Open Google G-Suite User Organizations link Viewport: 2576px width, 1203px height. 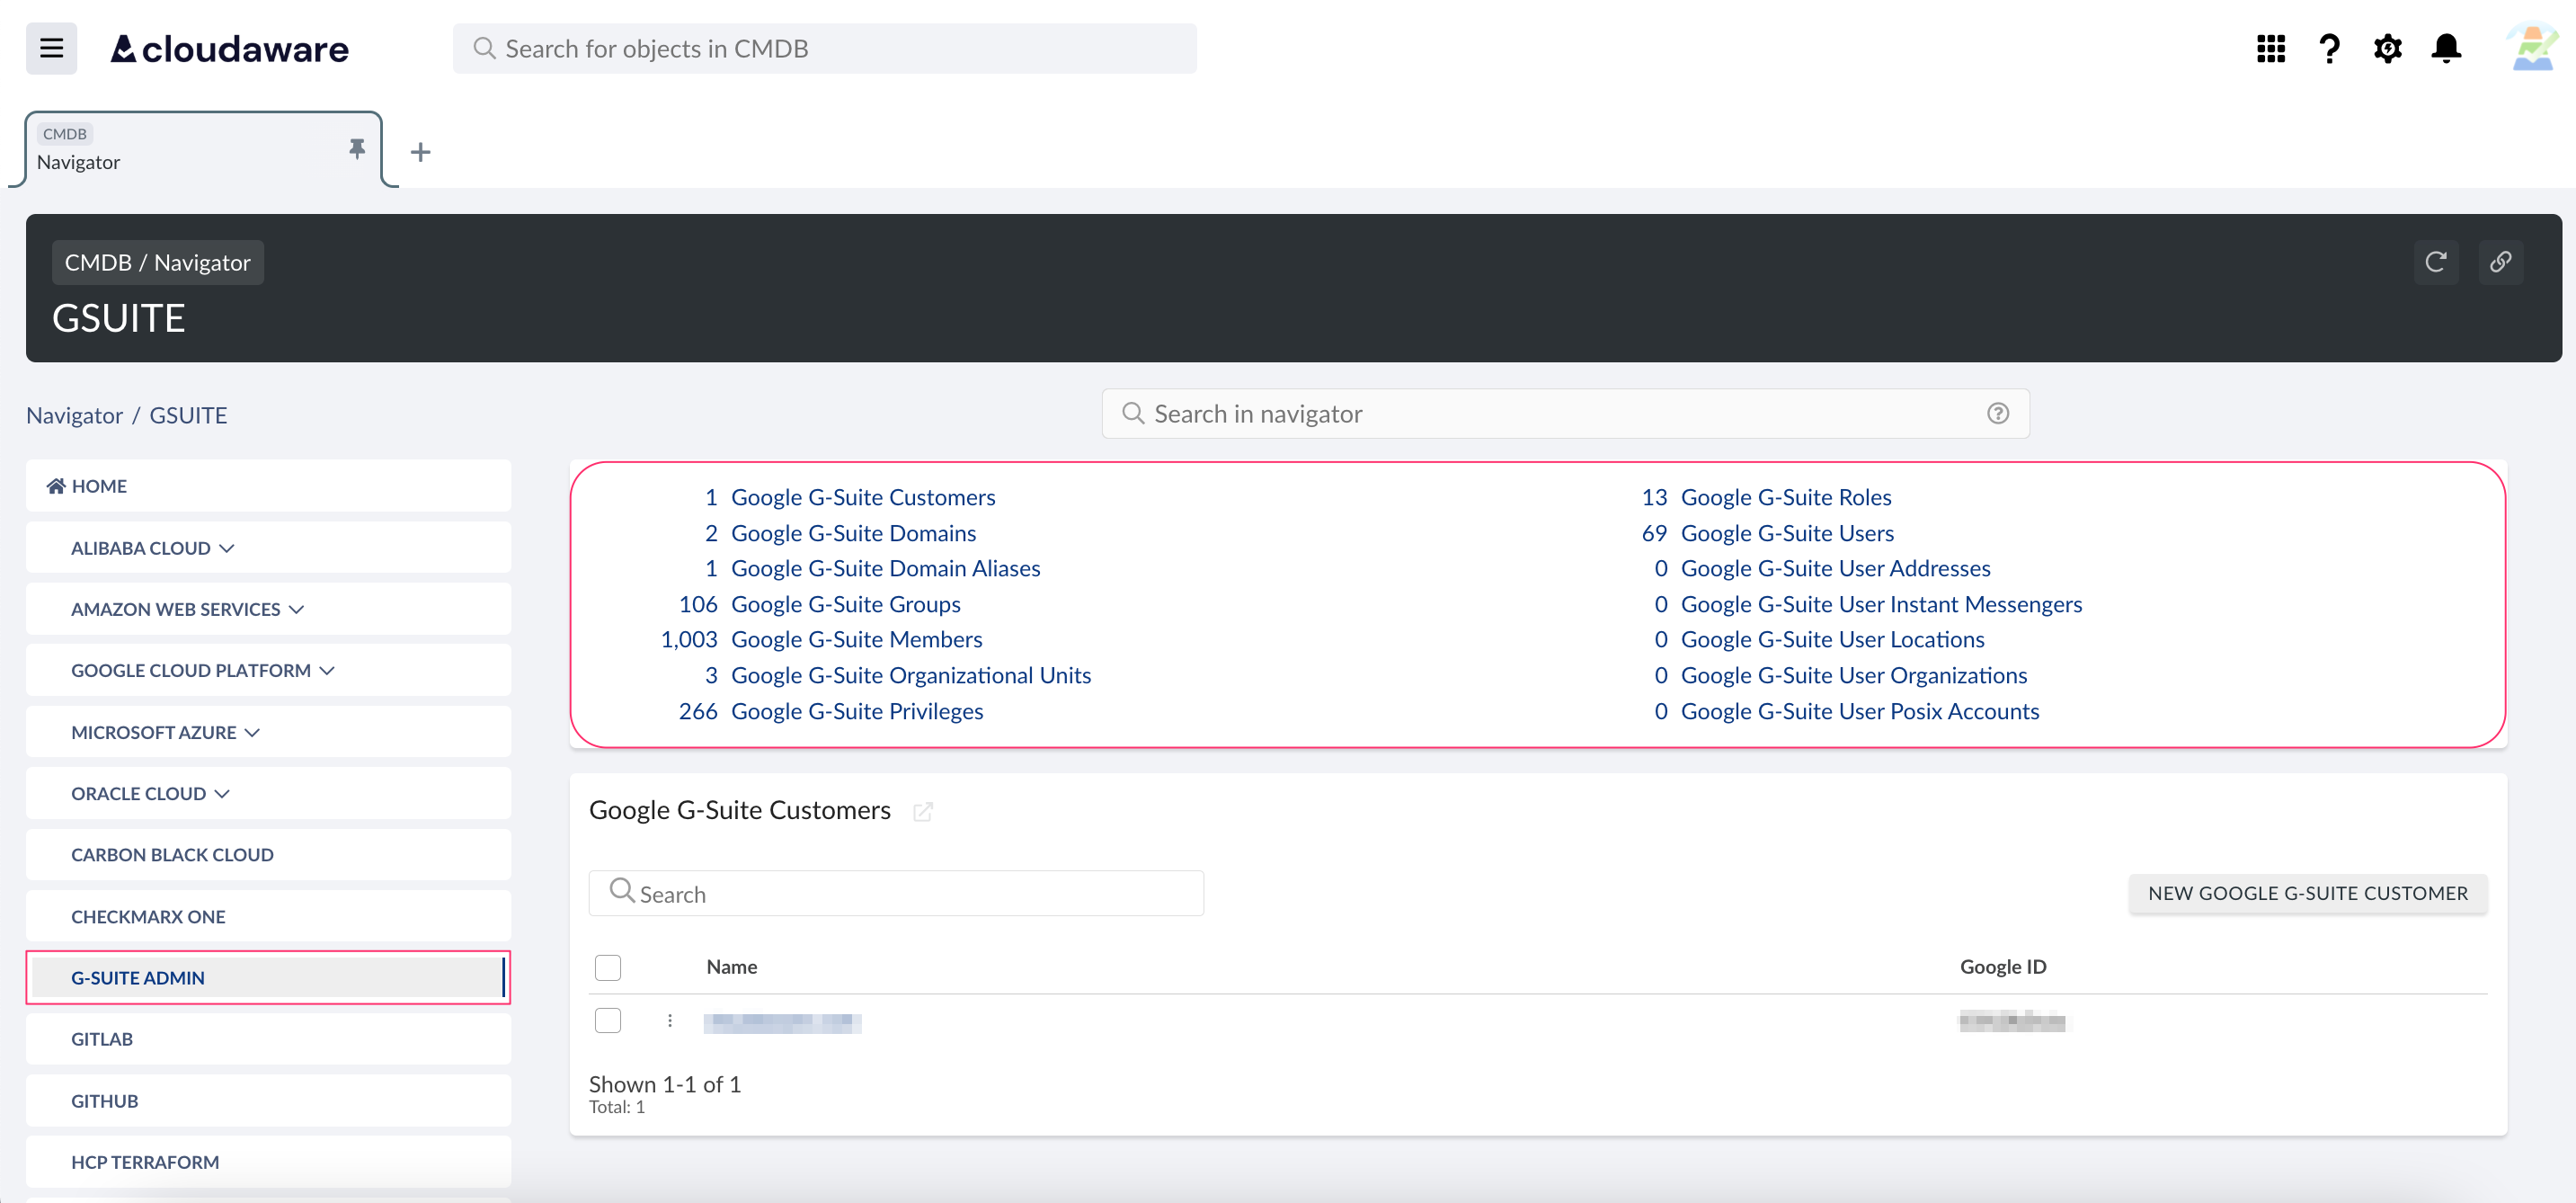click(x=1854, y=675)
